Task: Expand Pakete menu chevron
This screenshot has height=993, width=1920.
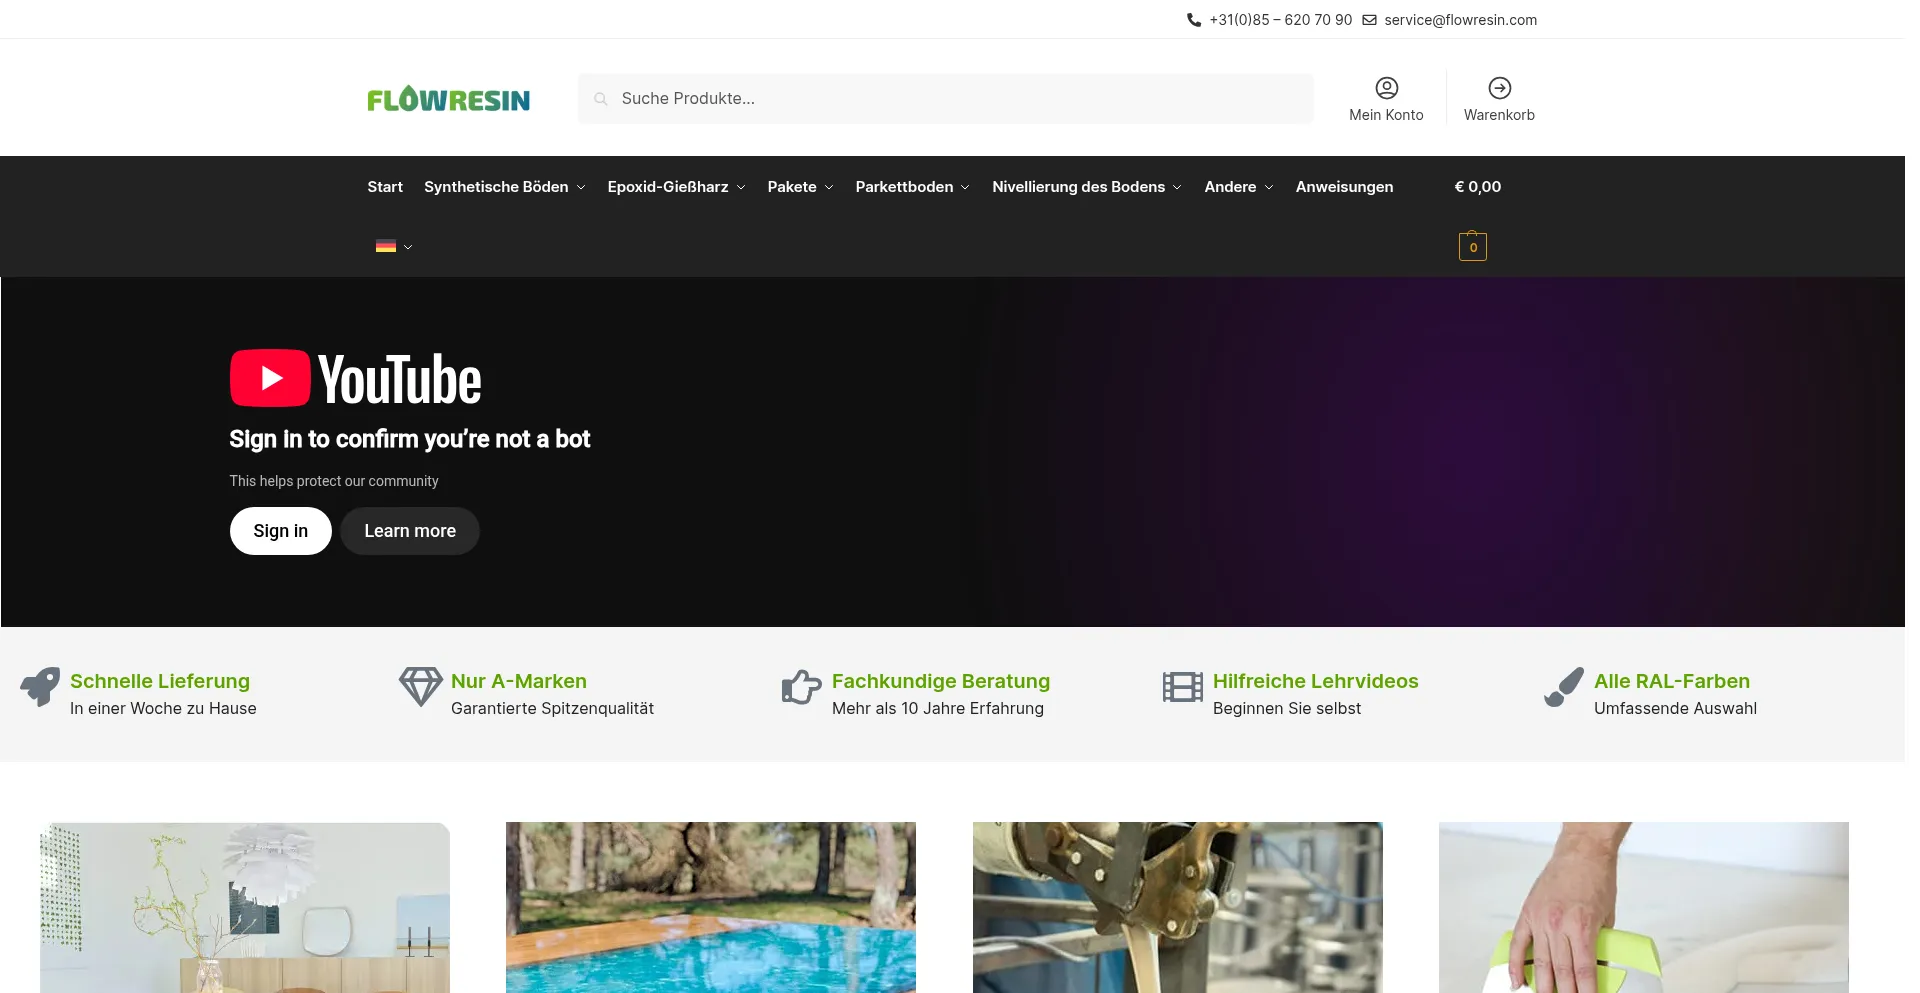Action: (829, 188)
